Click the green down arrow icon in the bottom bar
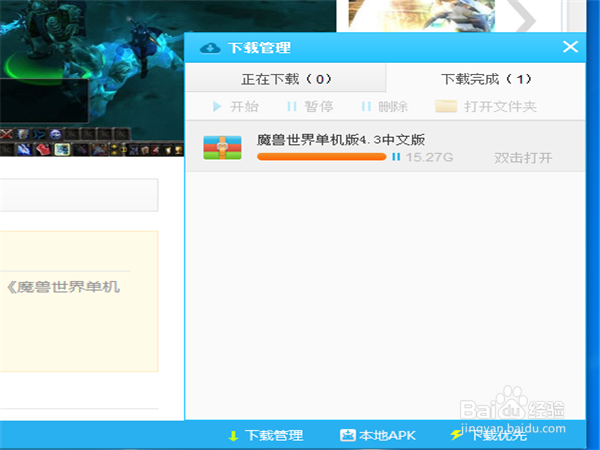The image size is (600, 450). [233, 435]
